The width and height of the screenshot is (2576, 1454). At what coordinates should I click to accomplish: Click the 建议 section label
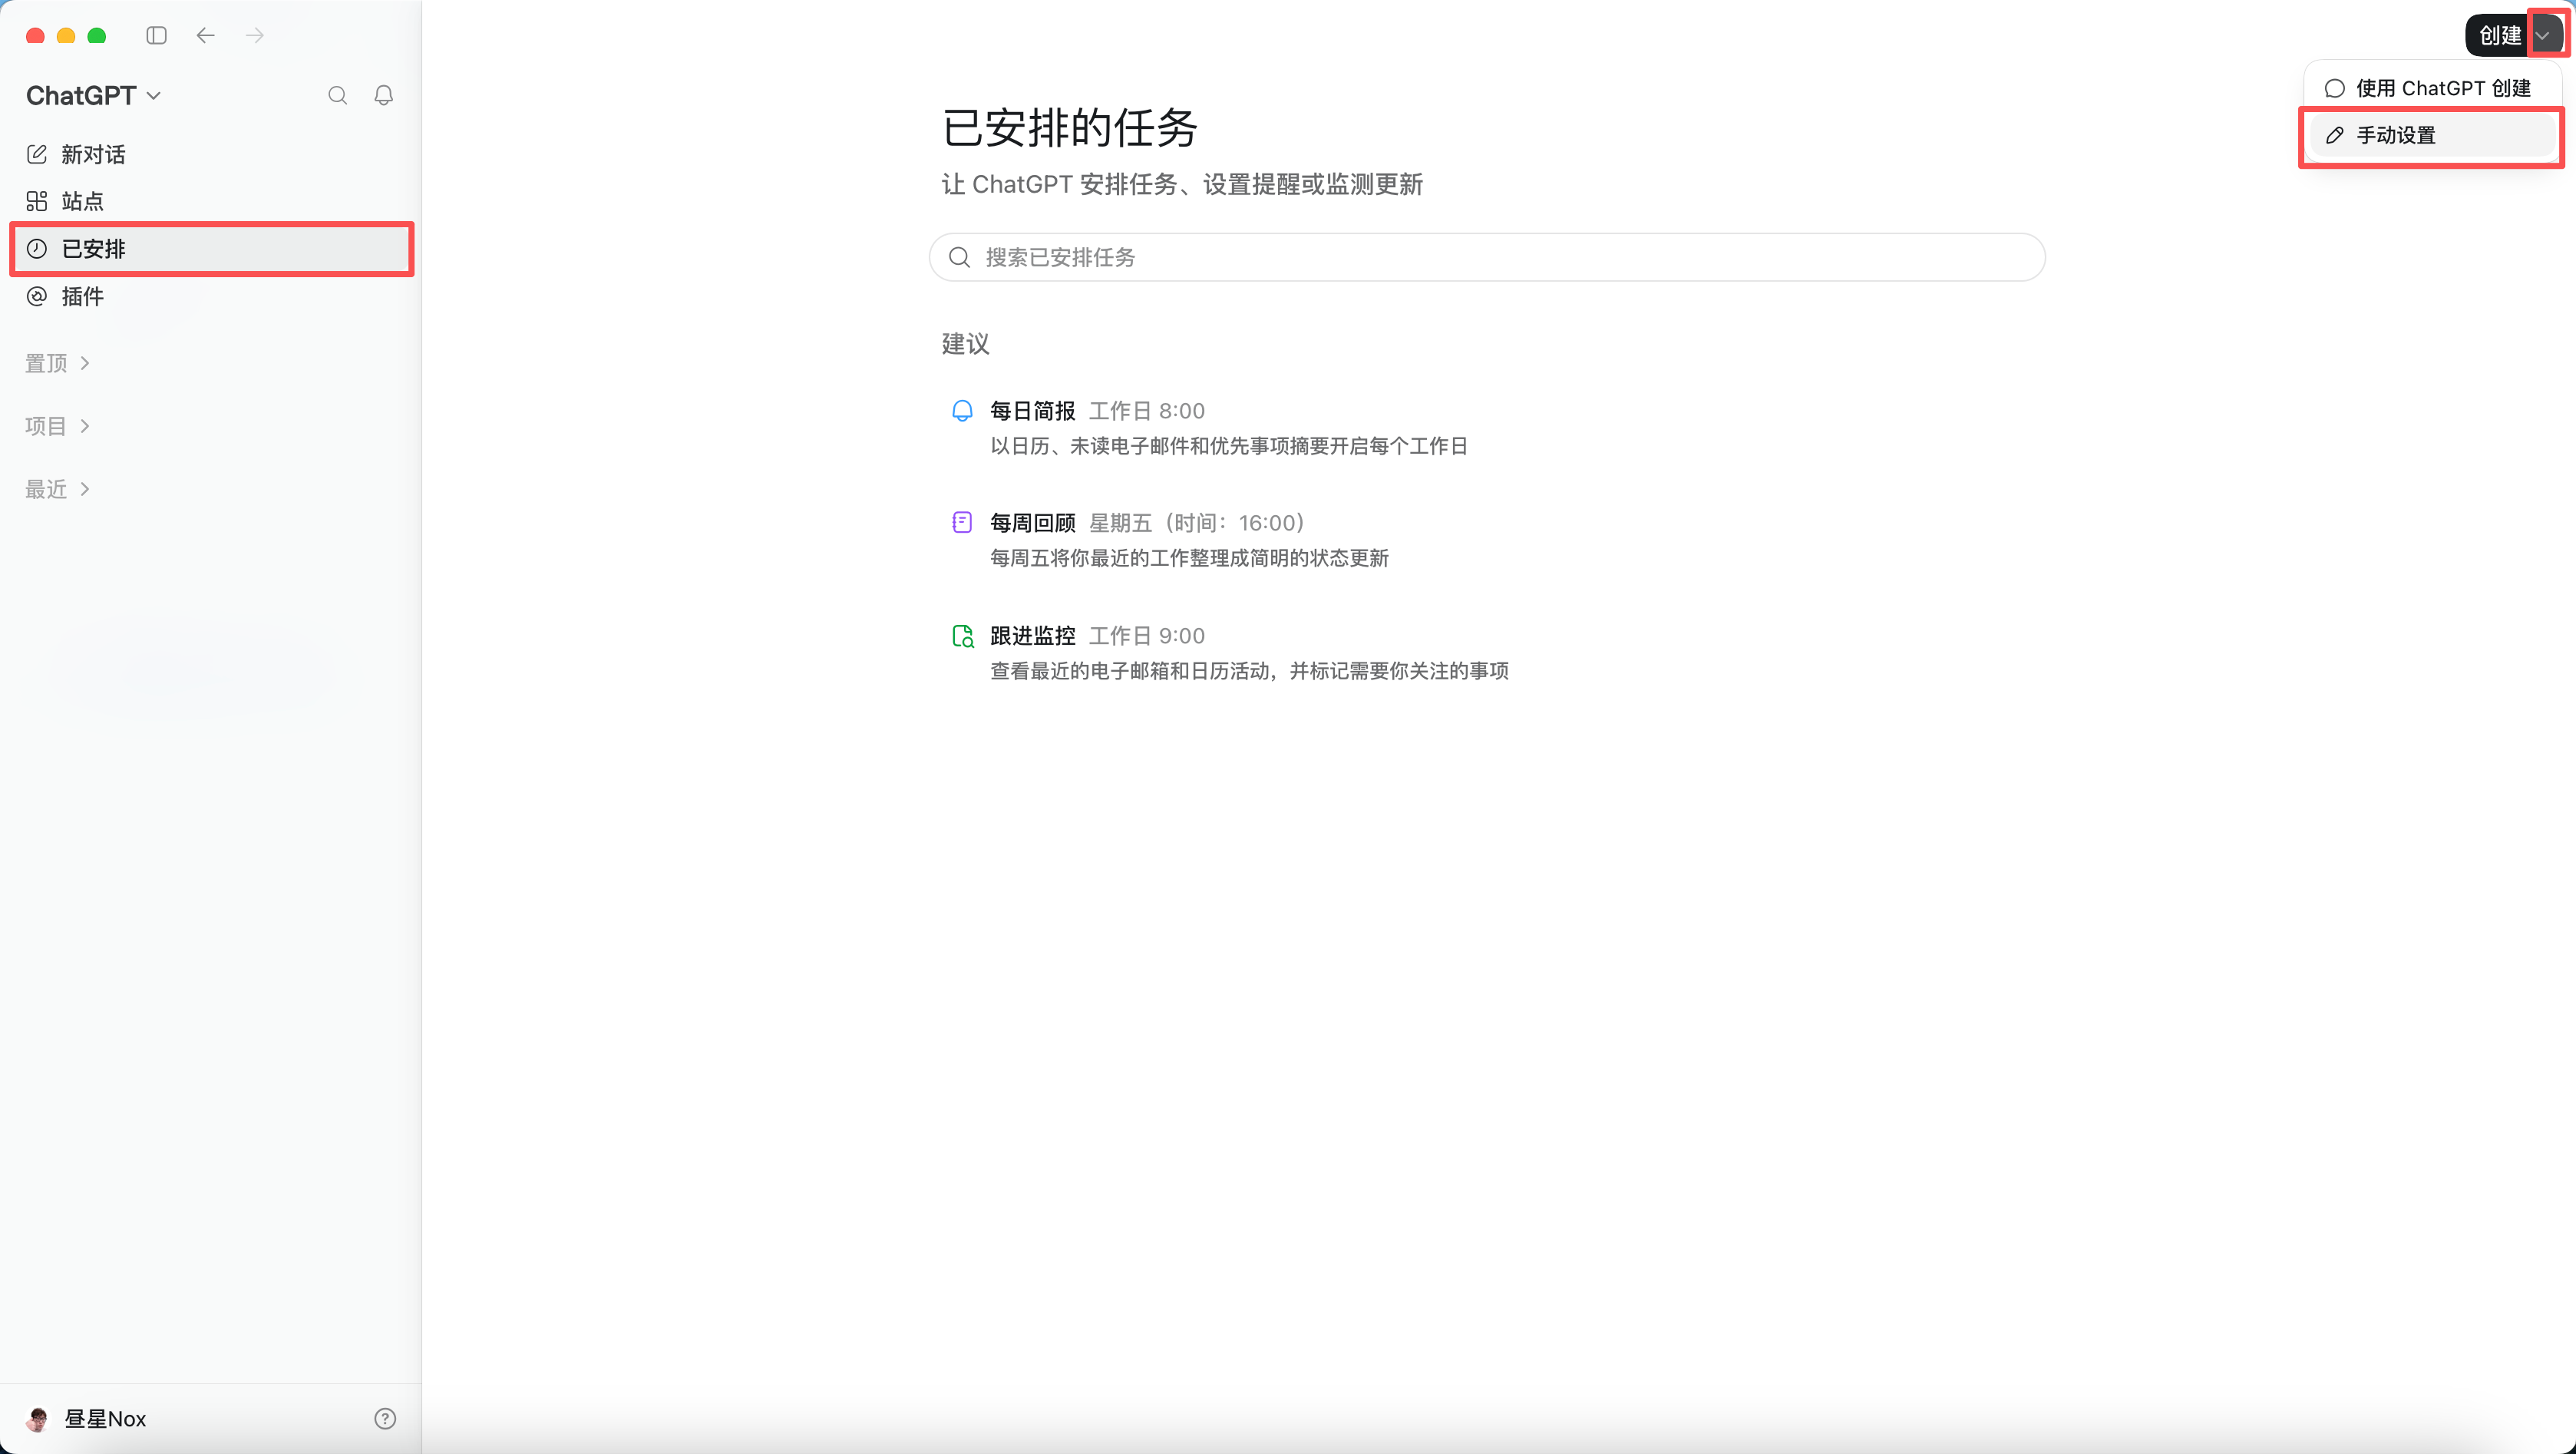pyautogui.click(x=965, y=344)
